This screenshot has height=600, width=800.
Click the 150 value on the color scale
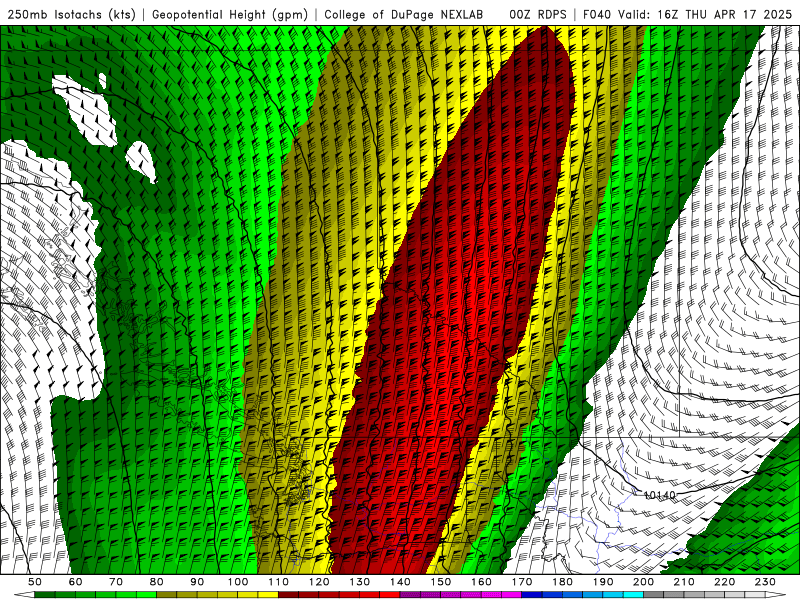(441, 582)
